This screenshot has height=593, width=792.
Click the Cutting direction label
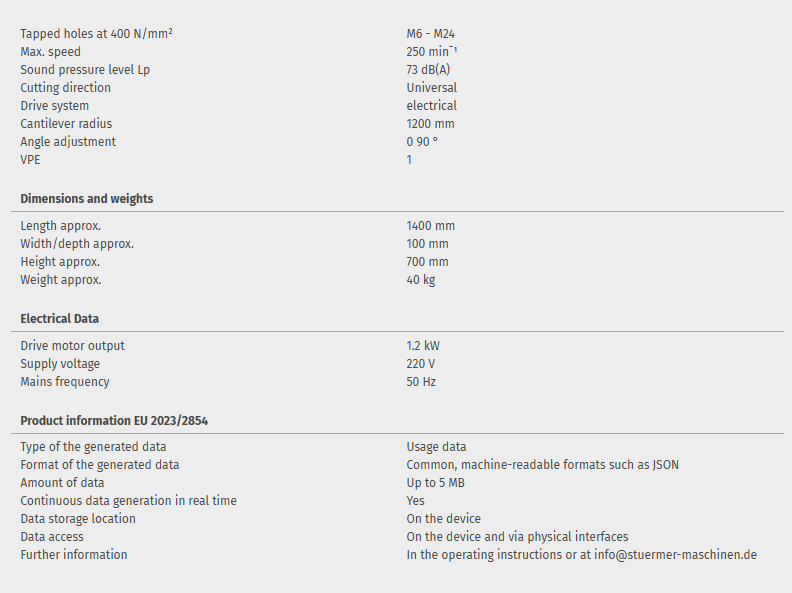tap(66, 88)
